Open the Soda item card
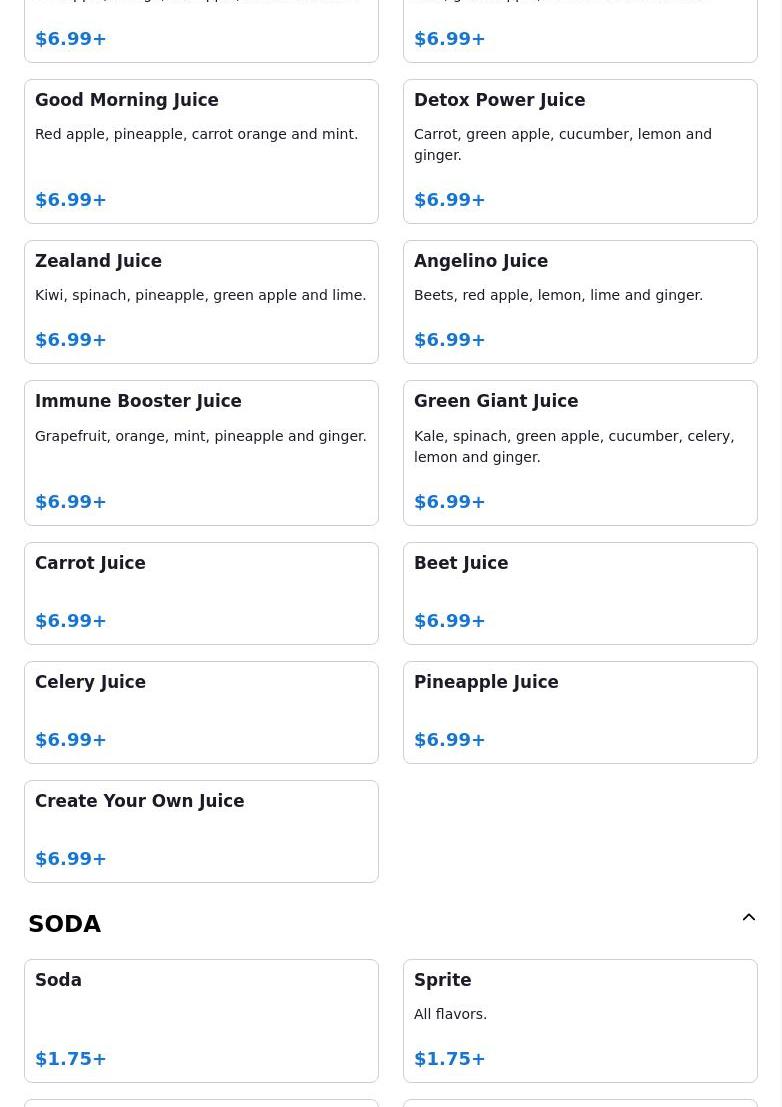Screen dimensions: 782x1107 pyautogui.click(x=201, y=1020)
